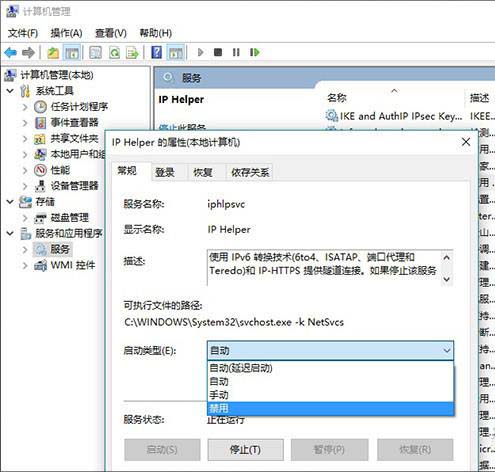The image size is (495, 472).
Task: Collapse the 系统工具 tree node
Action: (x=10, y=91)
